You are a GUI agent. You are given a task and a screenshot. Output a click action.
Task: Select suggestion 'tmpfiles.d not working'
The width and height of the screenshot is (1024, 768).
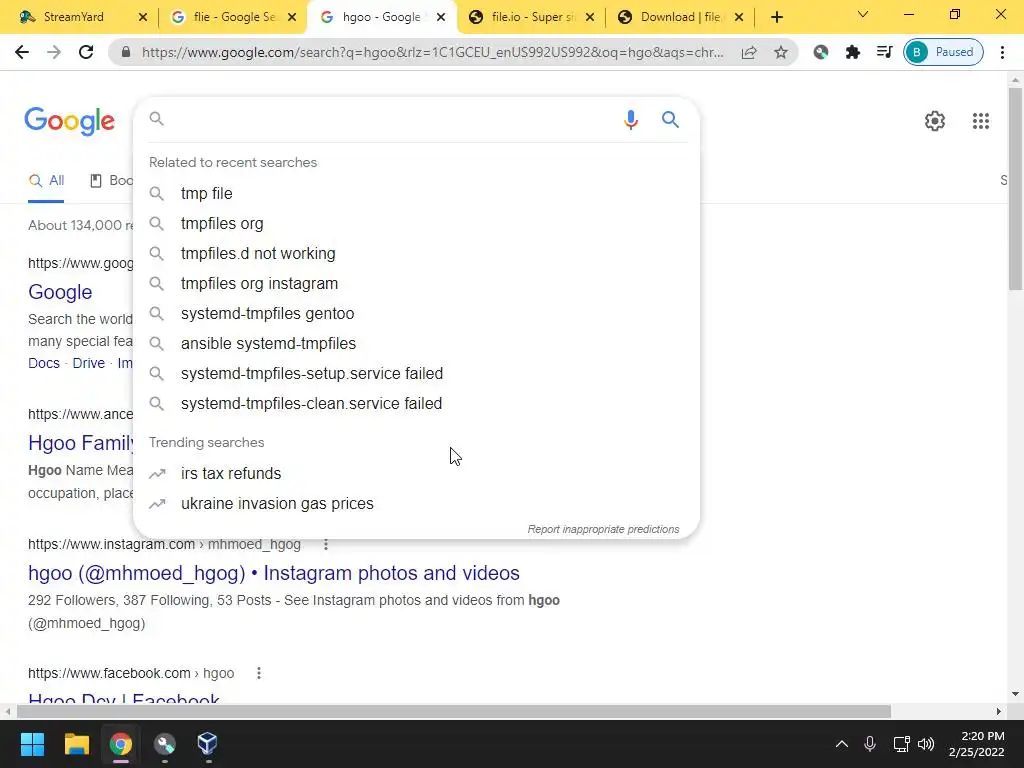(x=416, y=253)
